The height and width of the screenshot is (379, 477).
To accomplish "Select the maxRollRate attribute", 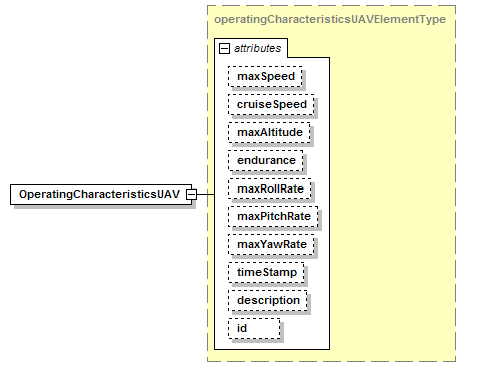I will coord(270,189).
